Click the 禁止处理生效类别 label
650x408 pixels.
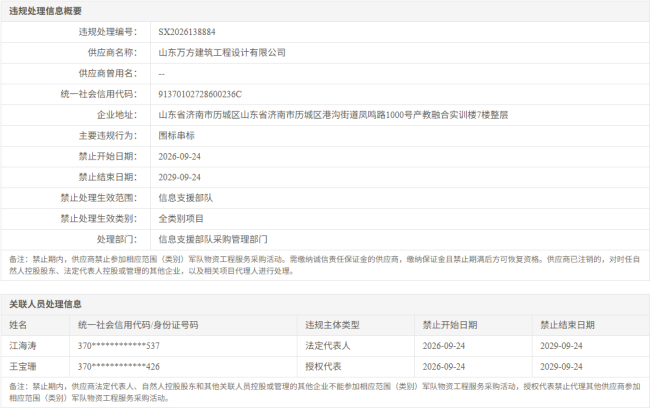(99, 219)
